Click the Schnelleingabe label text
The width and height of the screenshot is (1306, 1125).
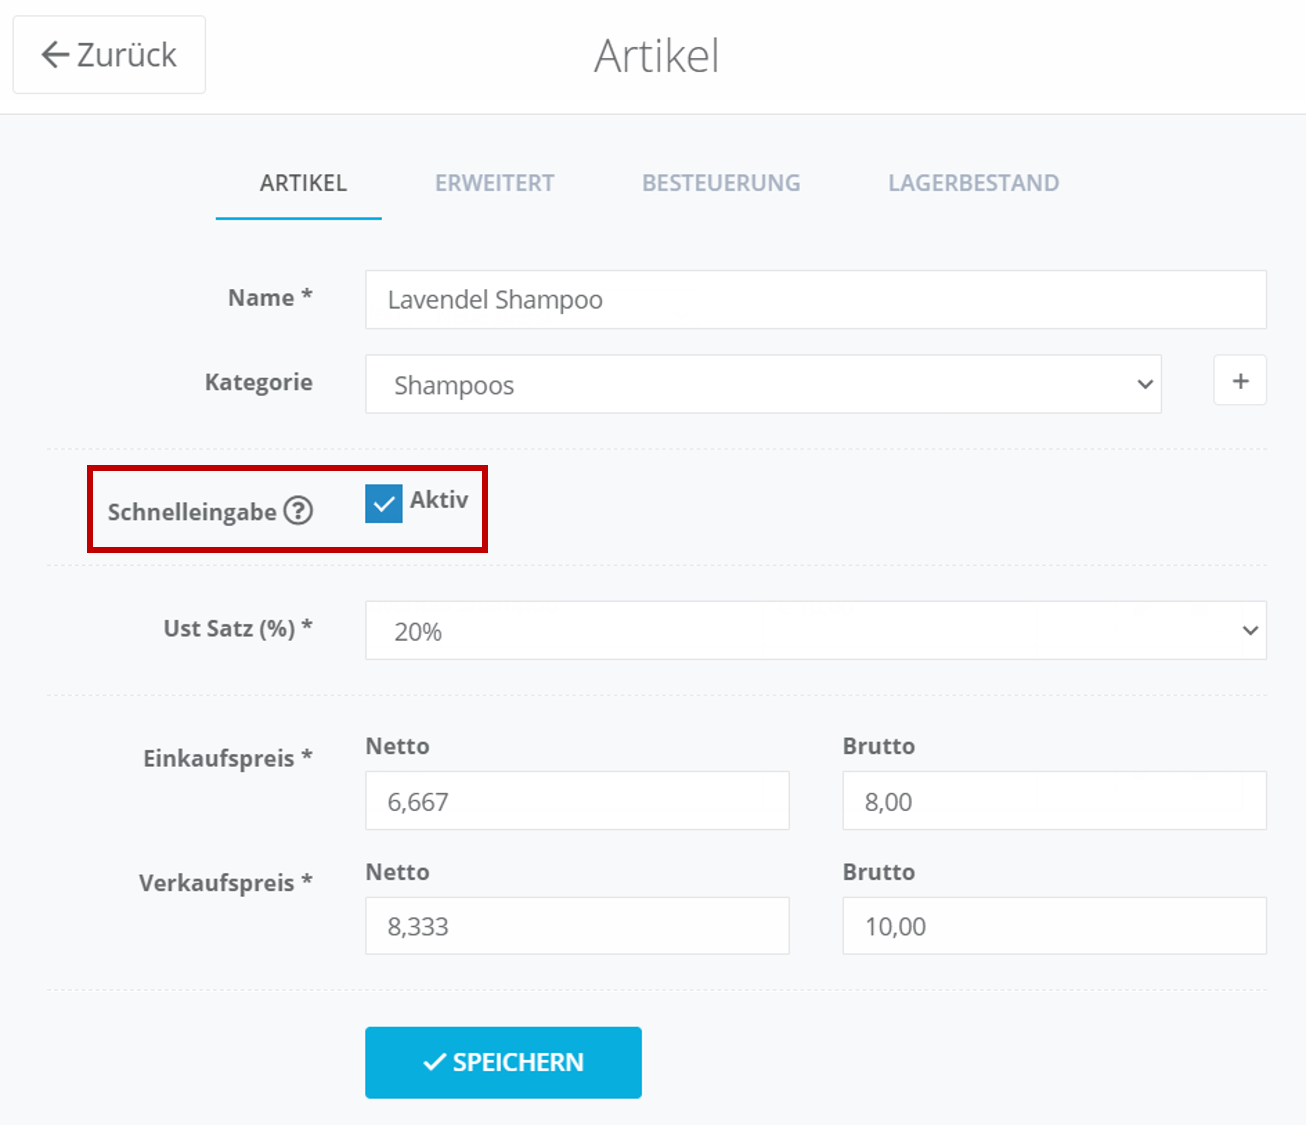(x=192, y=512)
